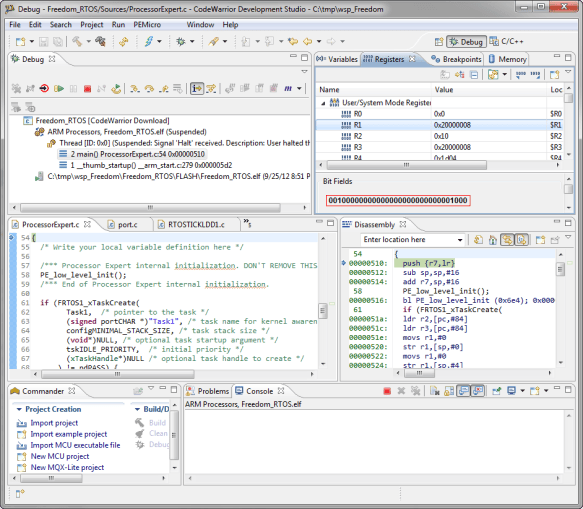Select the R2 register row

point(439,136)
